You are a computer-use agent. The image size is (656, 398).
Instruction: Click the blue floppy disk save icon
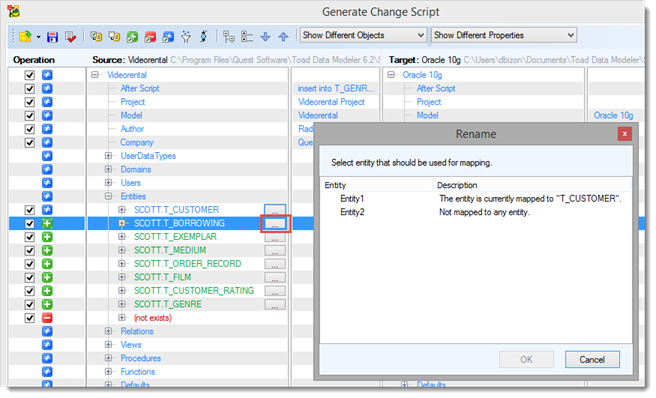[x=52, y=37]
